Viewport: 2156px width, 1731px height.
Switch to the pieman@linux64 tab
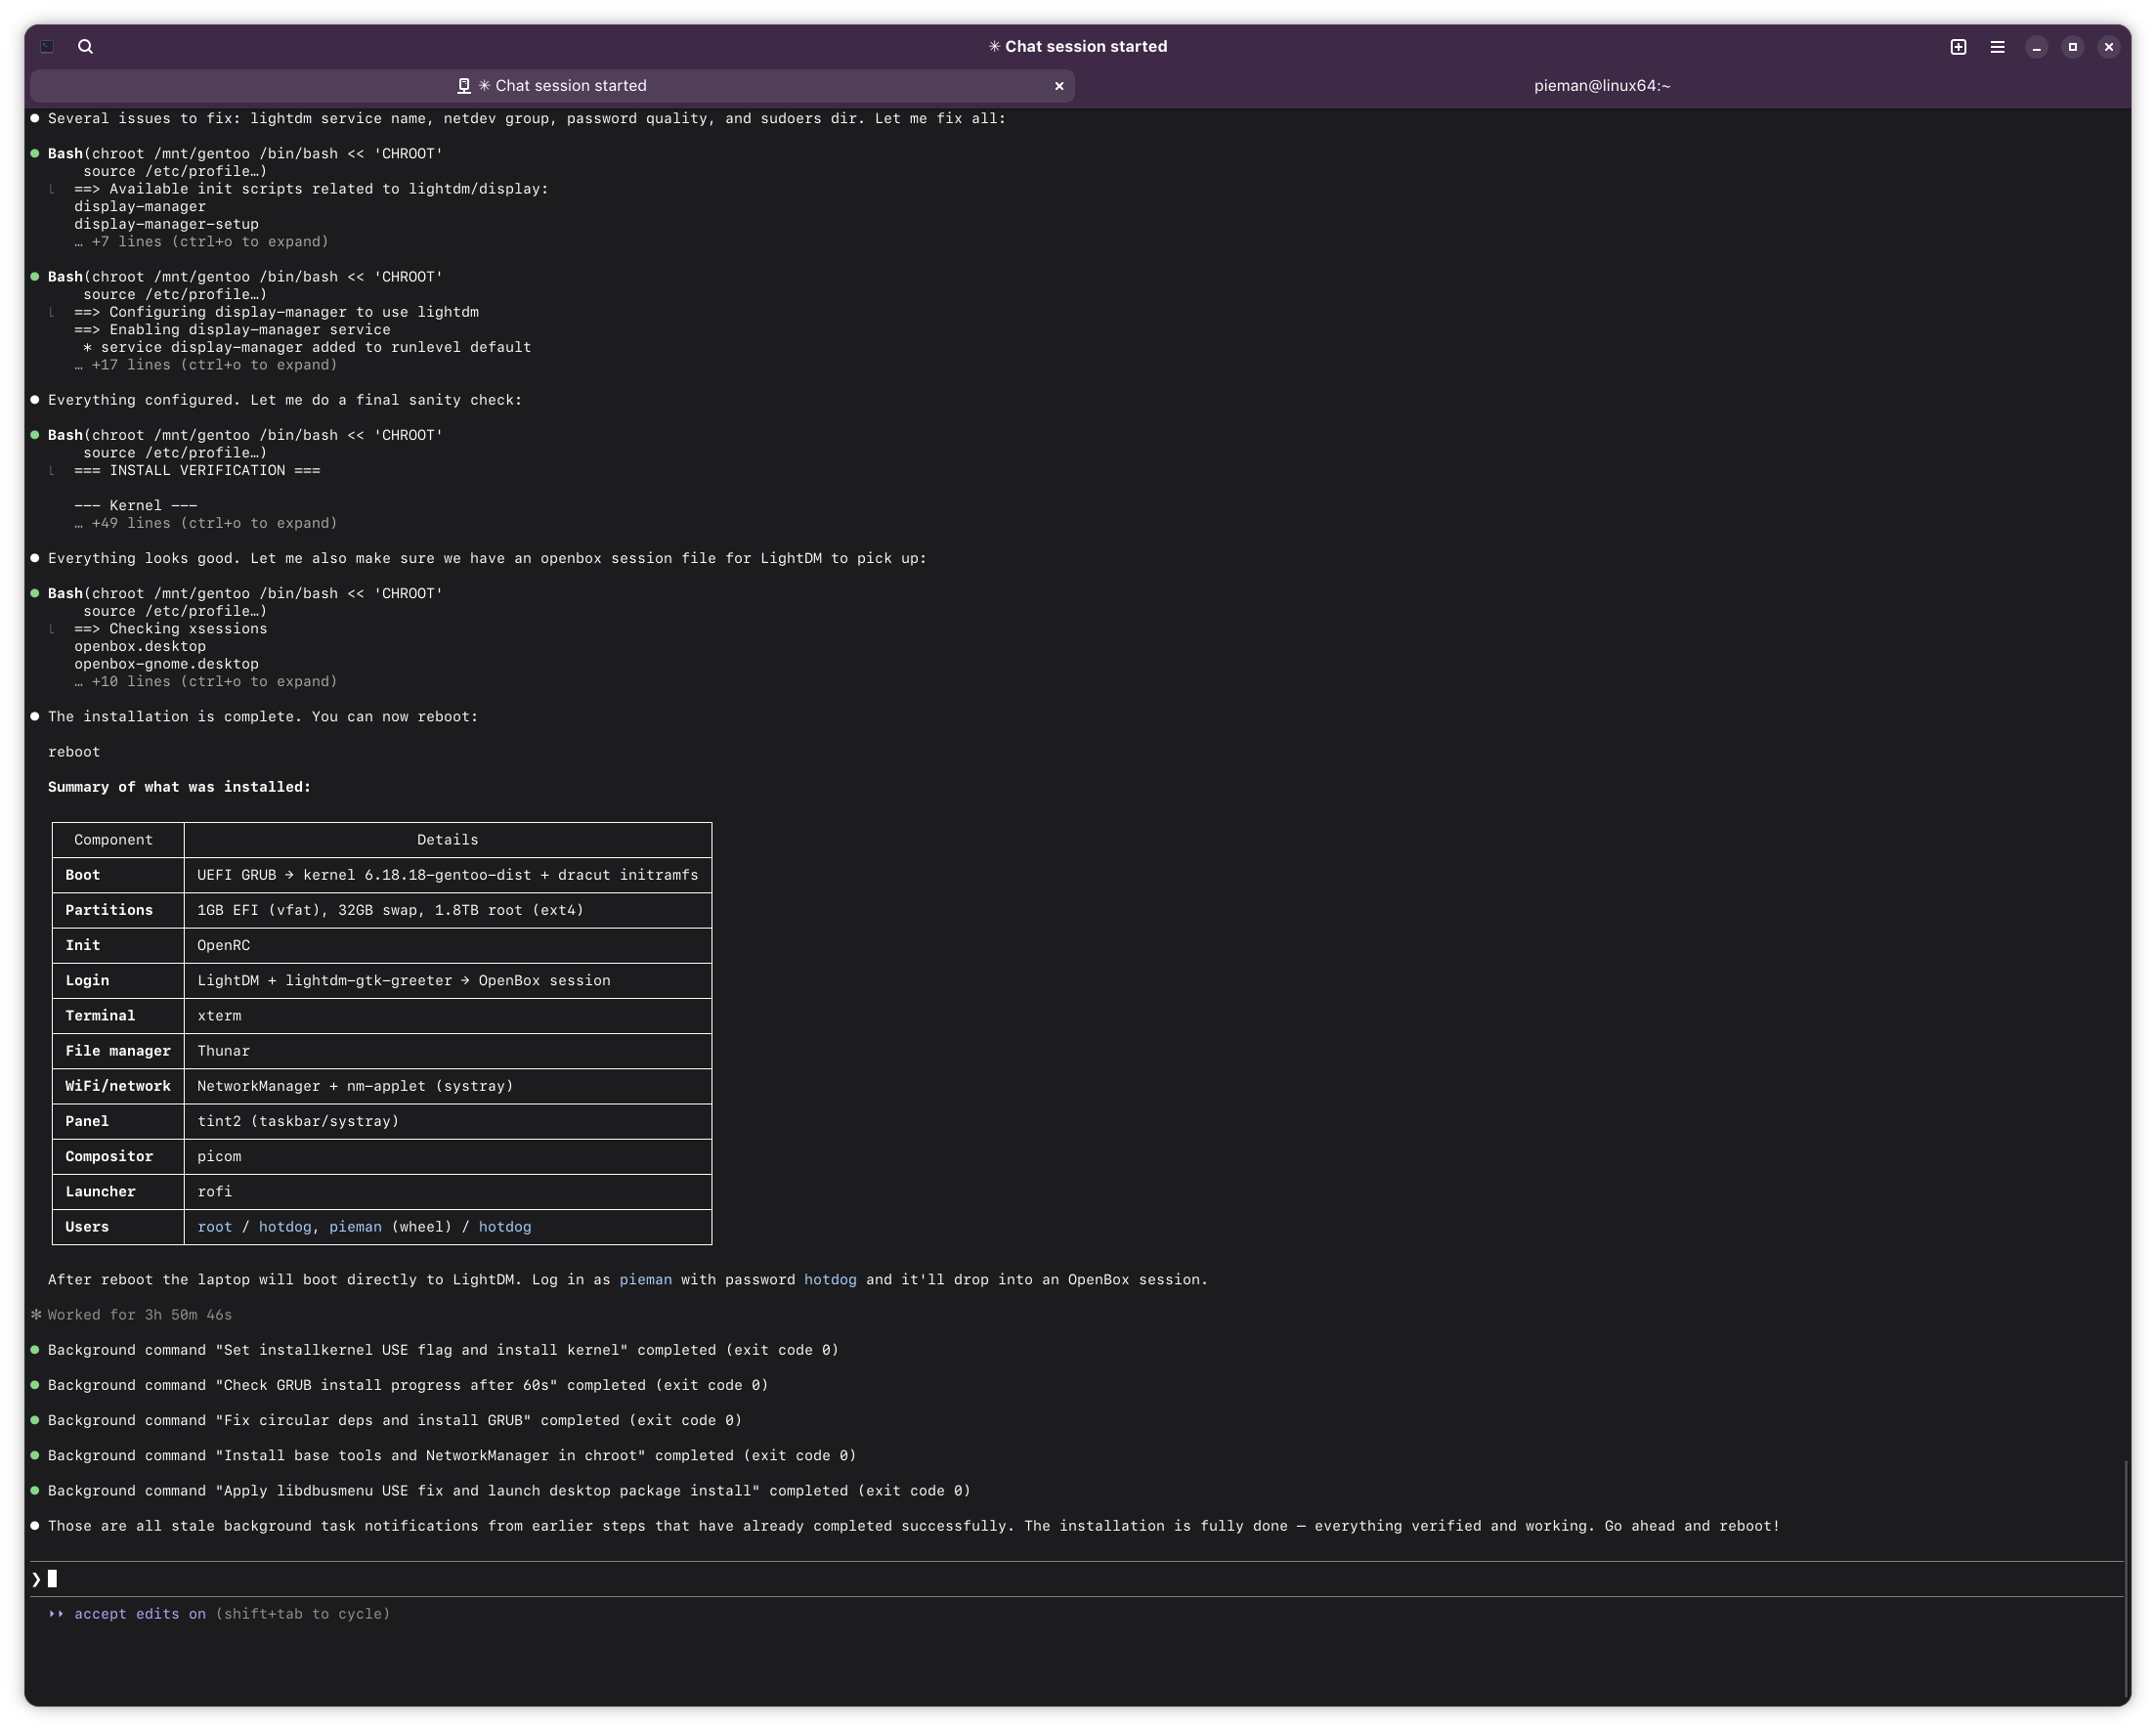point(1601,86)
